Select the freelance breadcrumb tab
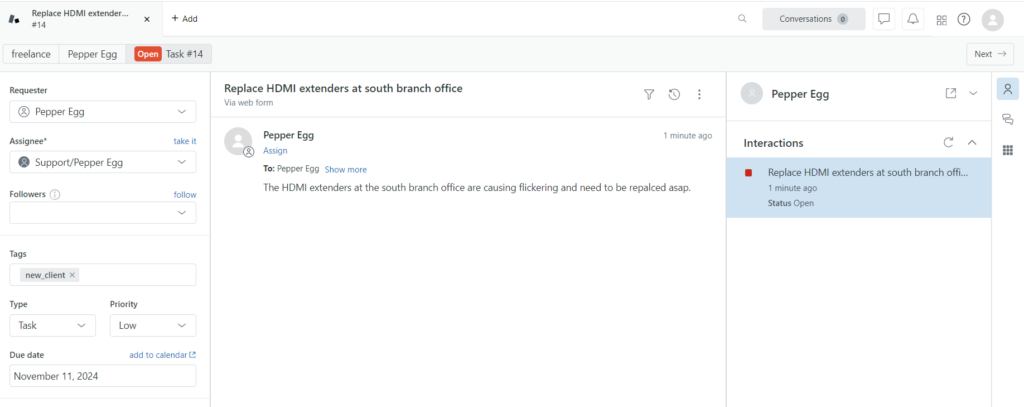 click(x=31, y=54)
